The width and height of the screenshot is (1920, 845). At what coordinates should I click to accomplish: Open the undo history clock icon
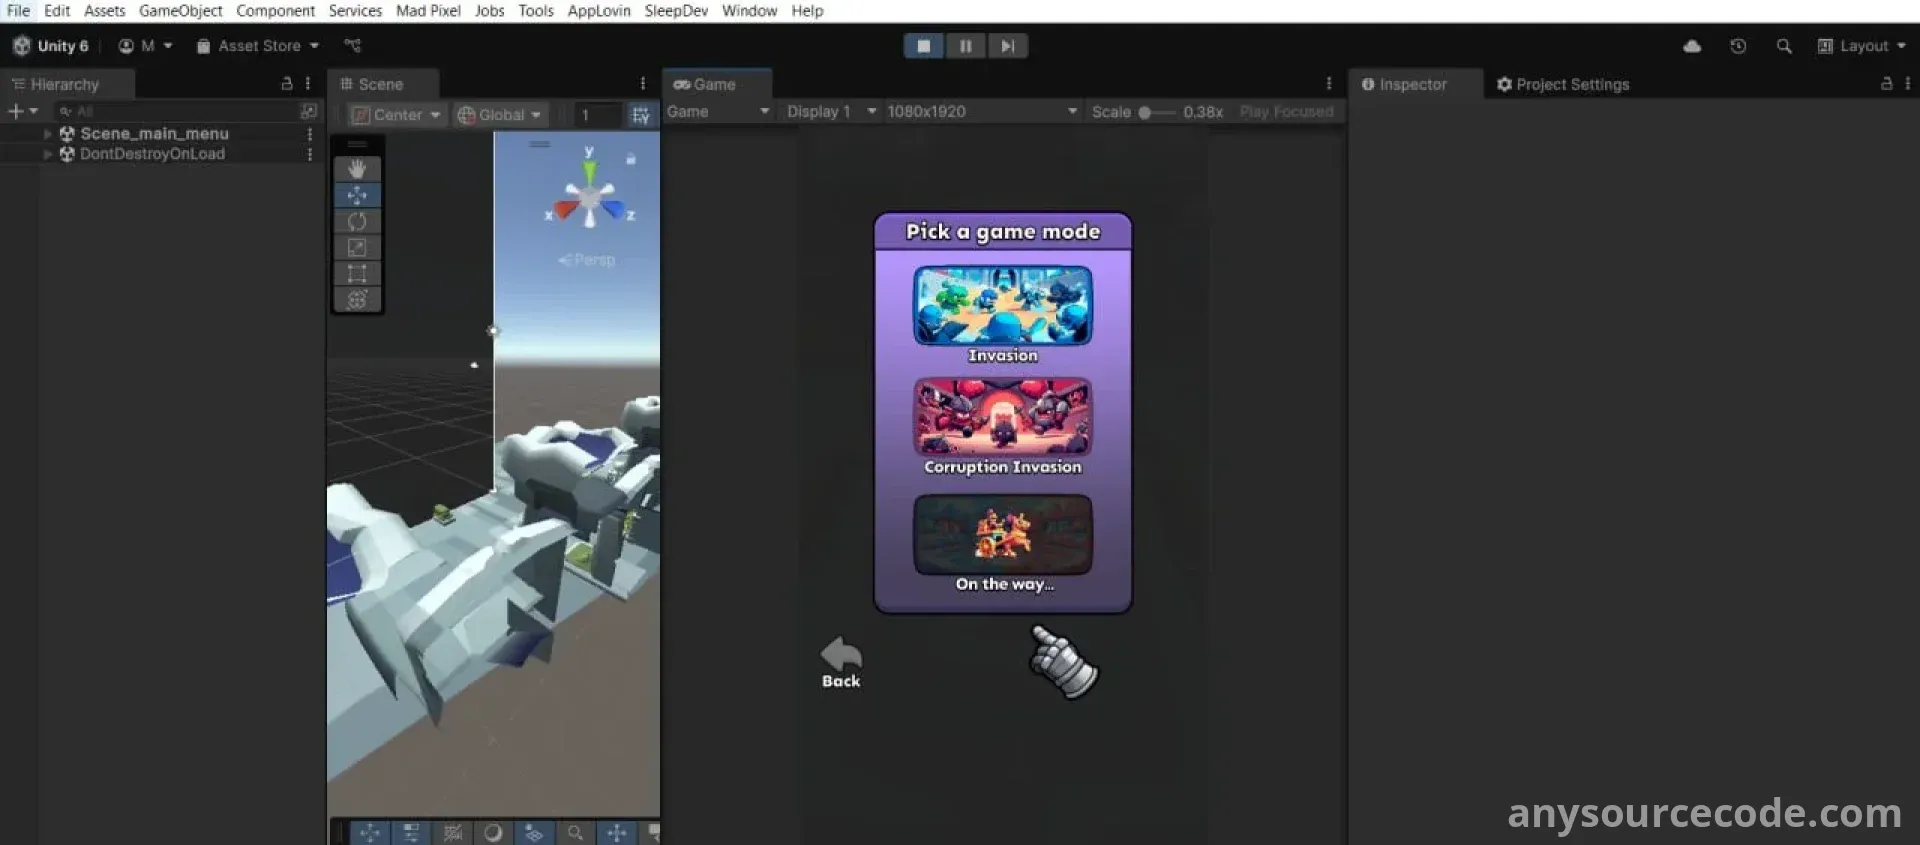point(1738,46)
